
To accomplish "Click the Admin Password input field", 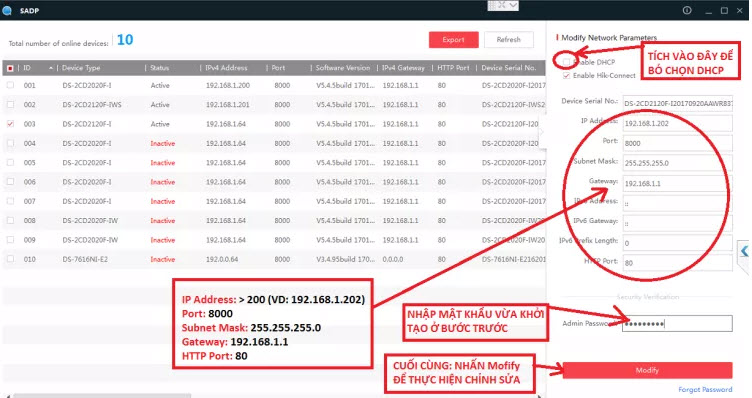I will pyautogui.click(x=678, y=324).
